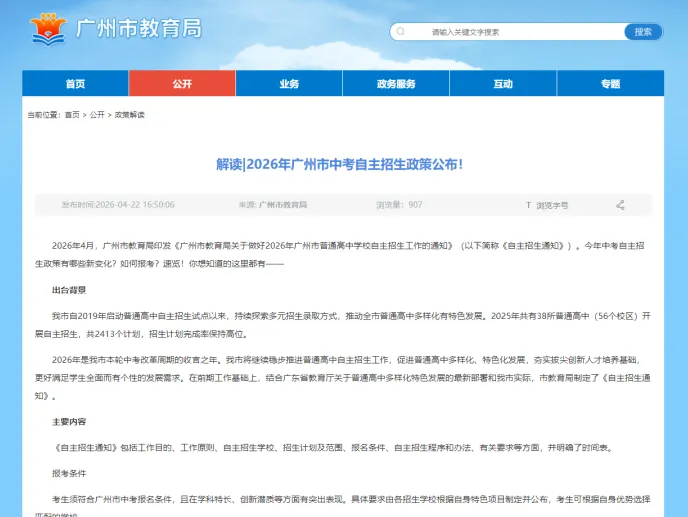Click the blue 搜索 search button
Image resolution: width=688 pixels, height=517 pixels.
(x=643, y=32)
